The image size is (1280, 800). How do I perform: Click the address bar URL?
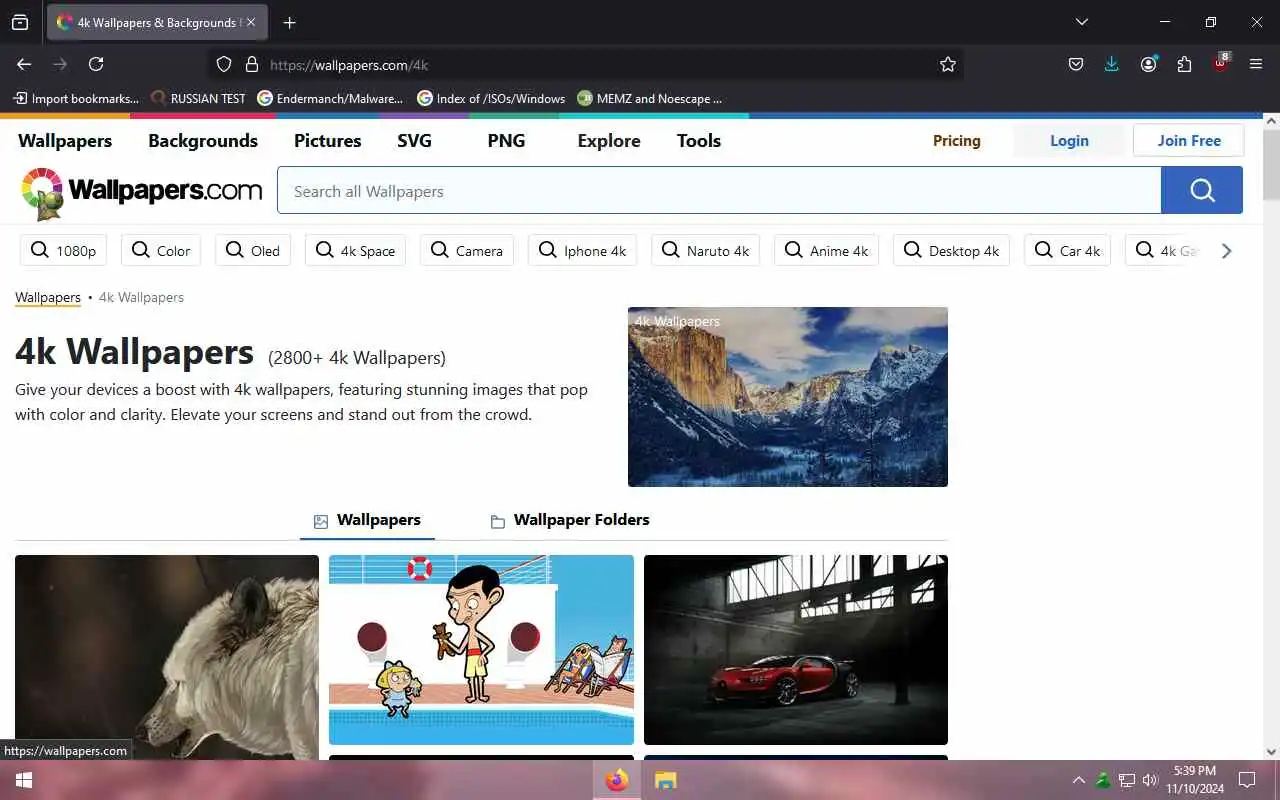tap(349, 65)
